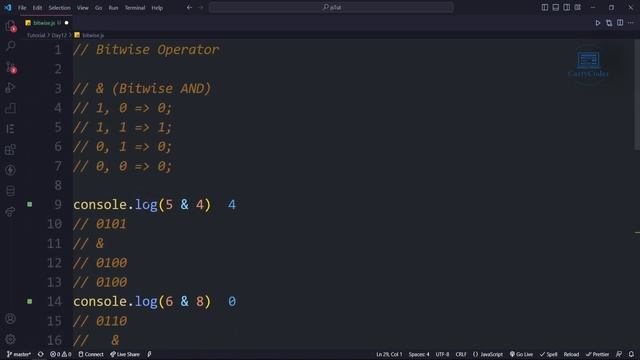
Task: Start Live Share from status bar
Action: (124, 354)
